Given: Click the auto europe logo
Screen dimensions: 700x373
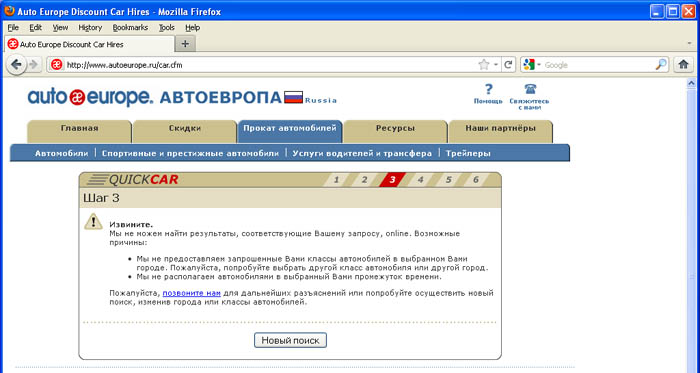Looking at the screenshot, I should tap(91, 97).
